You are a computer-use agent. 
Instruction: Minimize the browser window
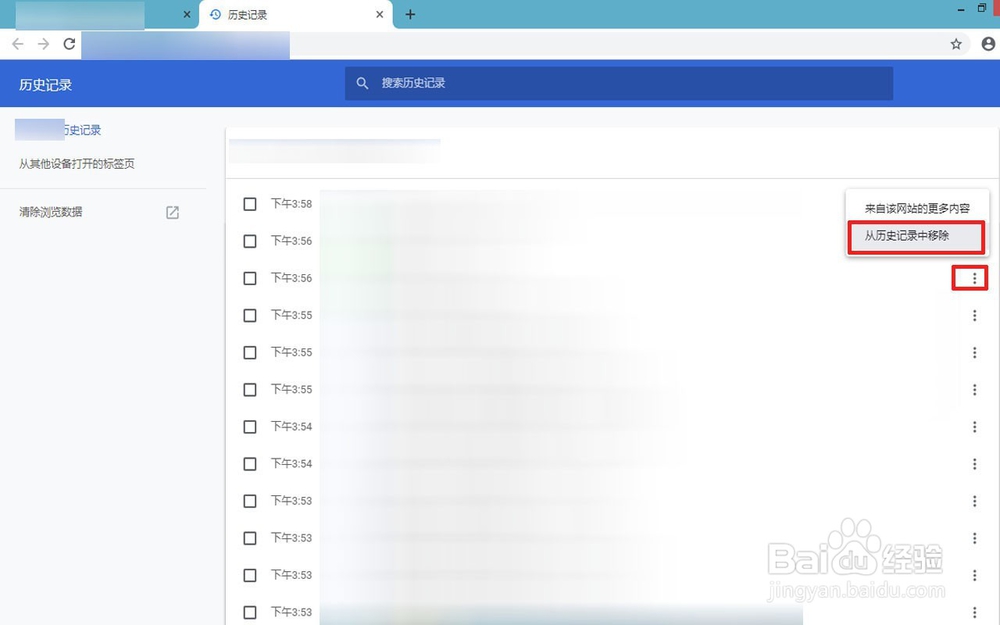pyautogui.click(x=960, y=9)
